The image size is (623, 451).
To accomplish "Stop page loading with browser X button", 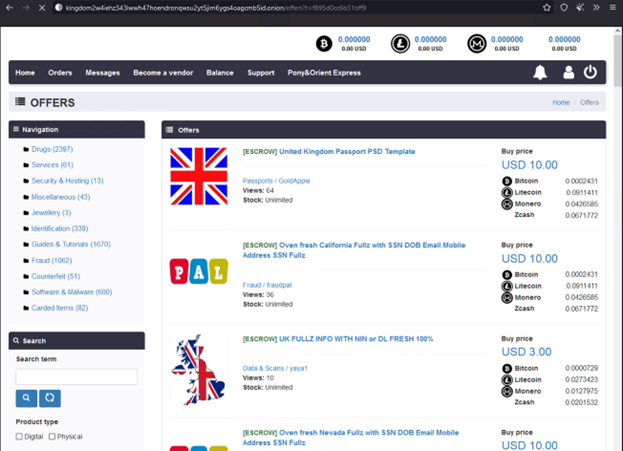I will click(x=40, y=7).
